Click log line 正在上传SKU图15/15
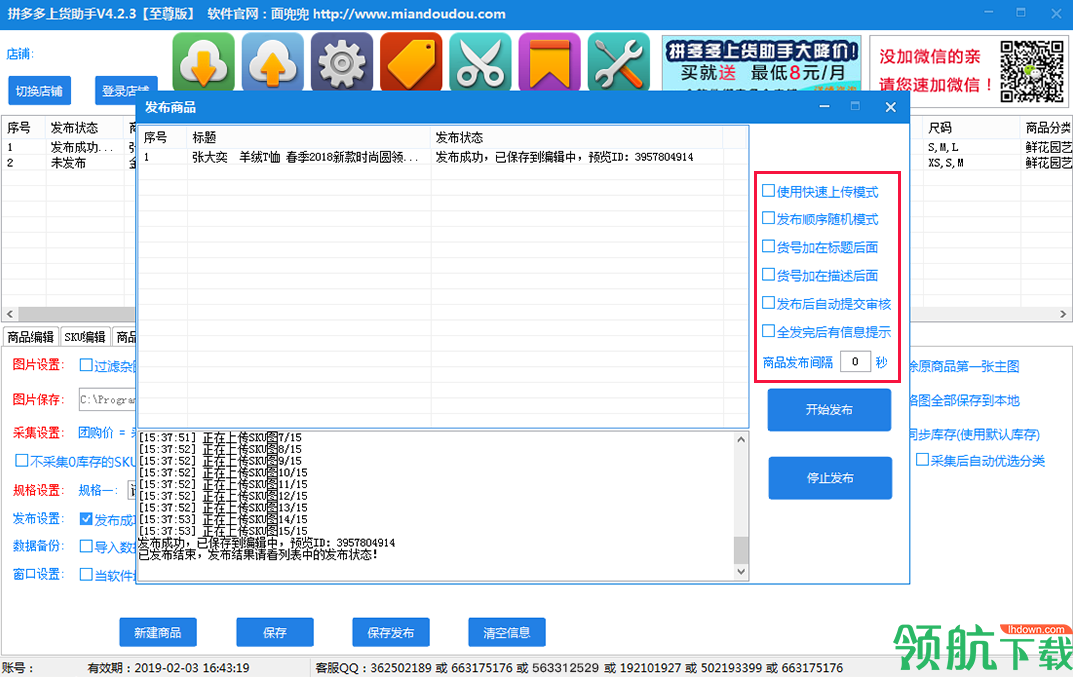1073x677 pixels. (x=223, y=531)
